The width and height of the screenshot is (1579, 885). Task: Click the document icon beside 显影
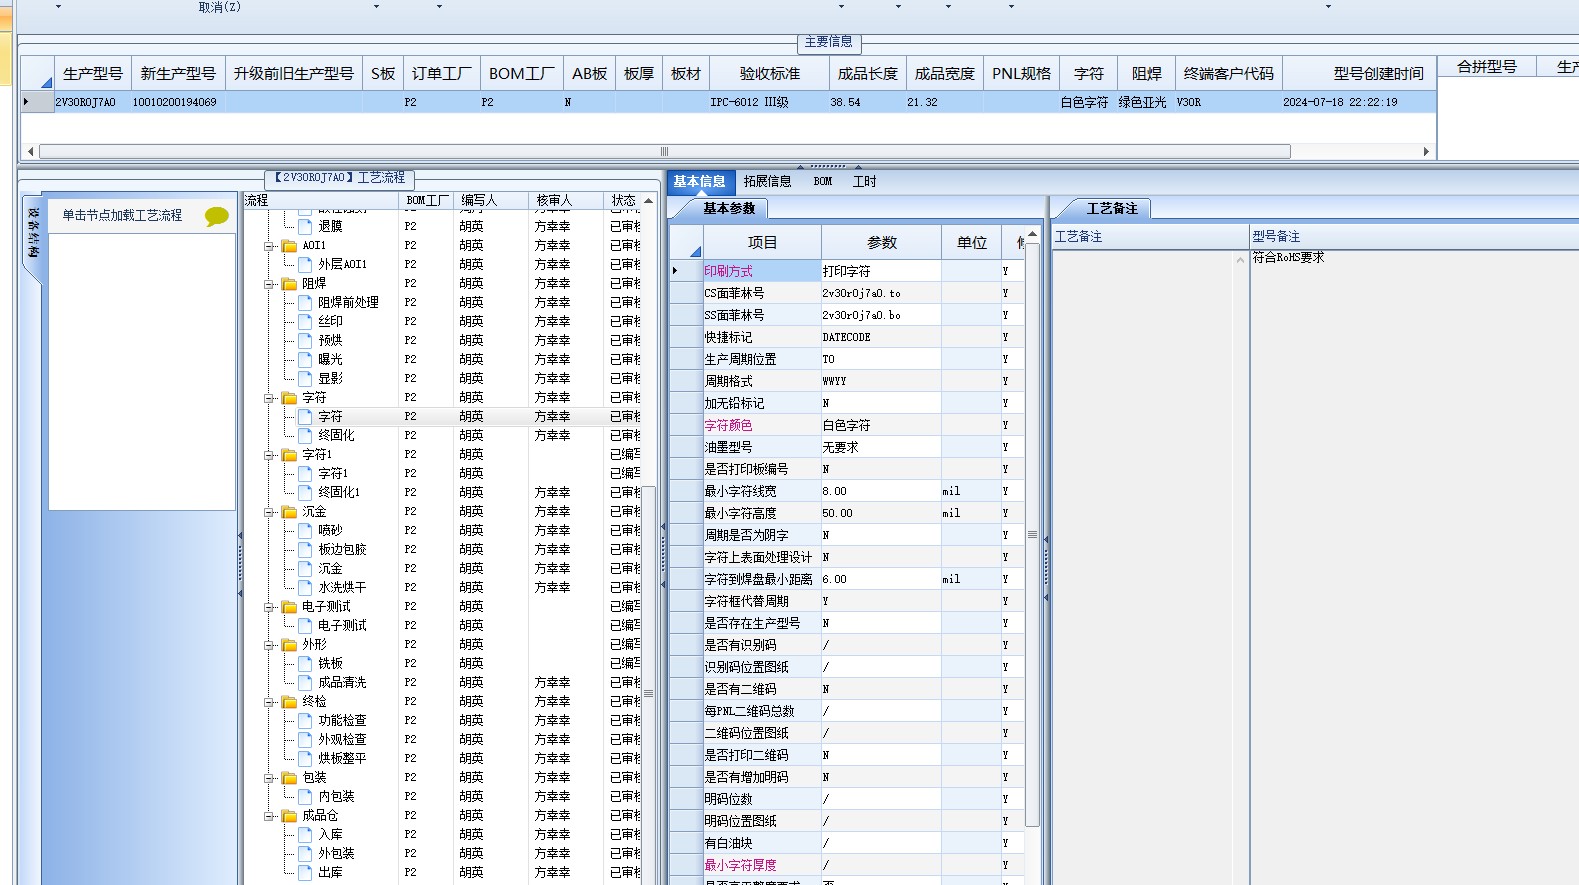[306, 379]
